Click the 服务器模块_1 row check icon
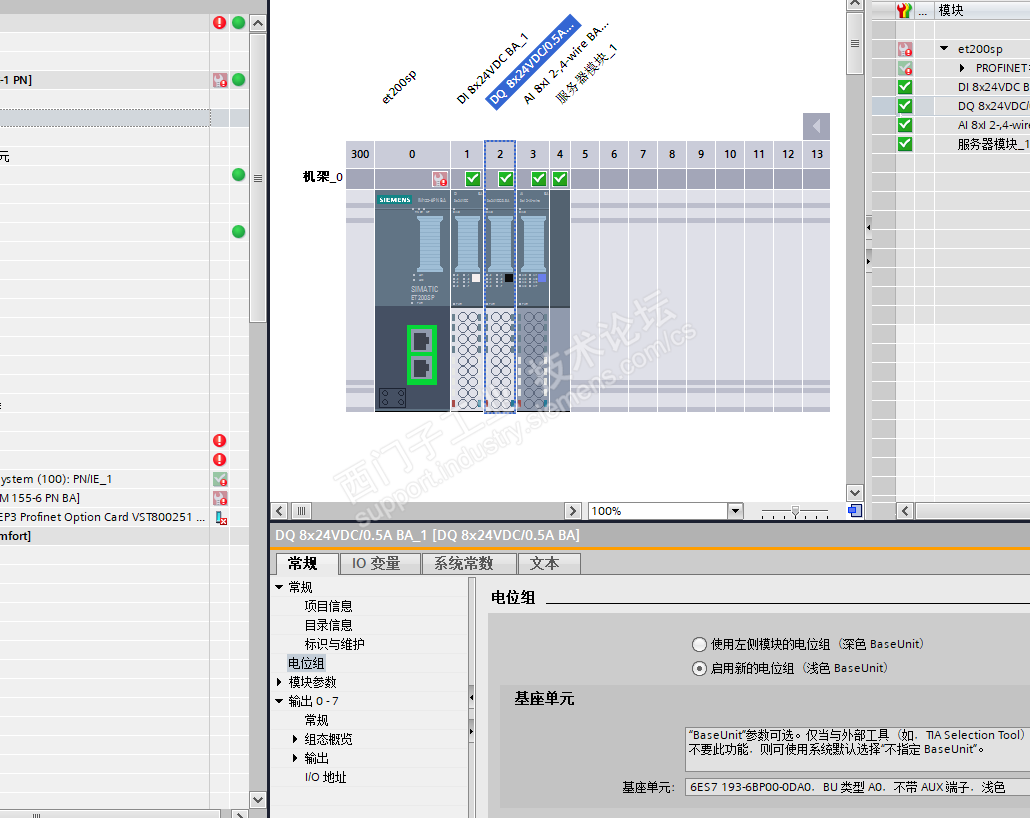1030x818 pixels. tap(905, 144)
